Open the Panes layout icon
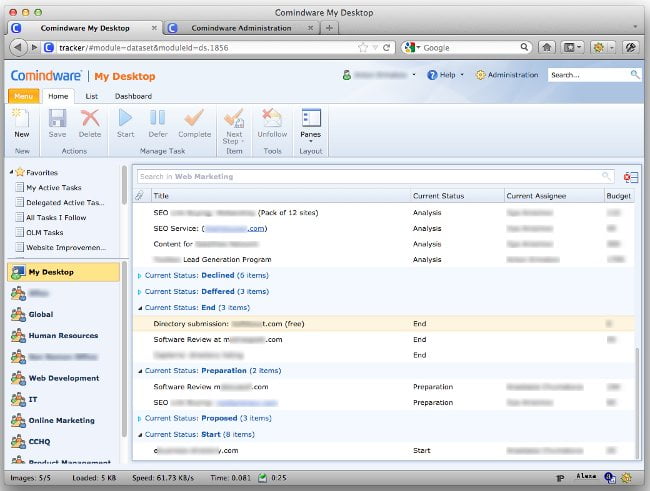The width and height of the screenshot is (650, 491). click(x=311, y=118)
